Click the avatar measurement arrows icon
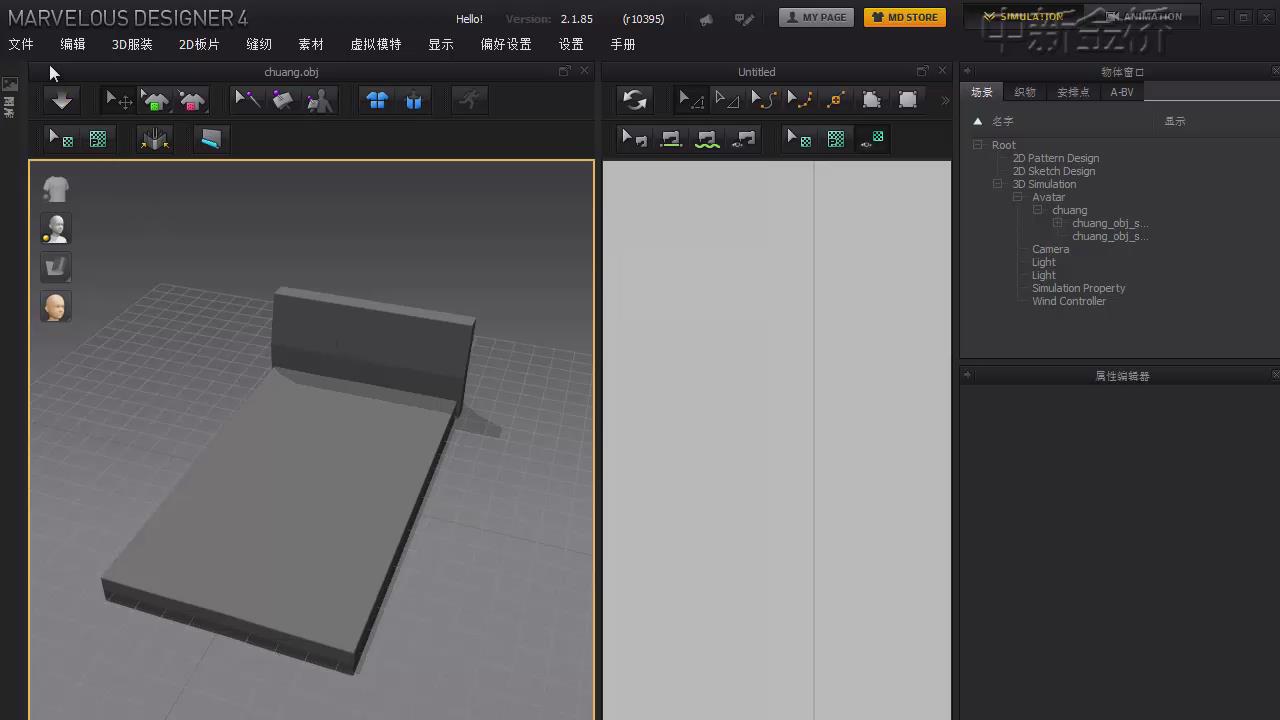Image resolution: width=1280 pixels, height=720 pixels. coord(154,139)
